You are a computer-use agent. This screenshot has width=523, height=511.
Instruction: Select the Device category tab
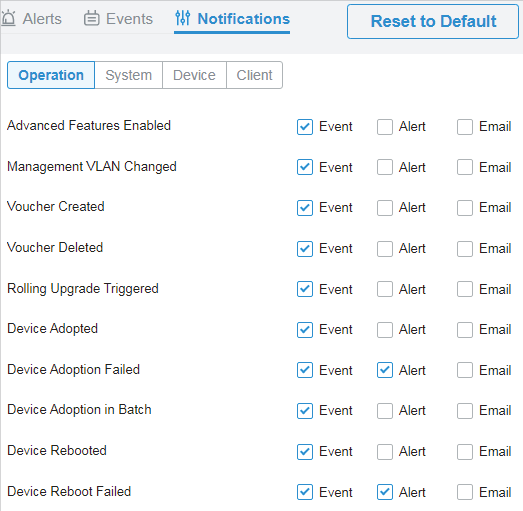coord(194,75)
